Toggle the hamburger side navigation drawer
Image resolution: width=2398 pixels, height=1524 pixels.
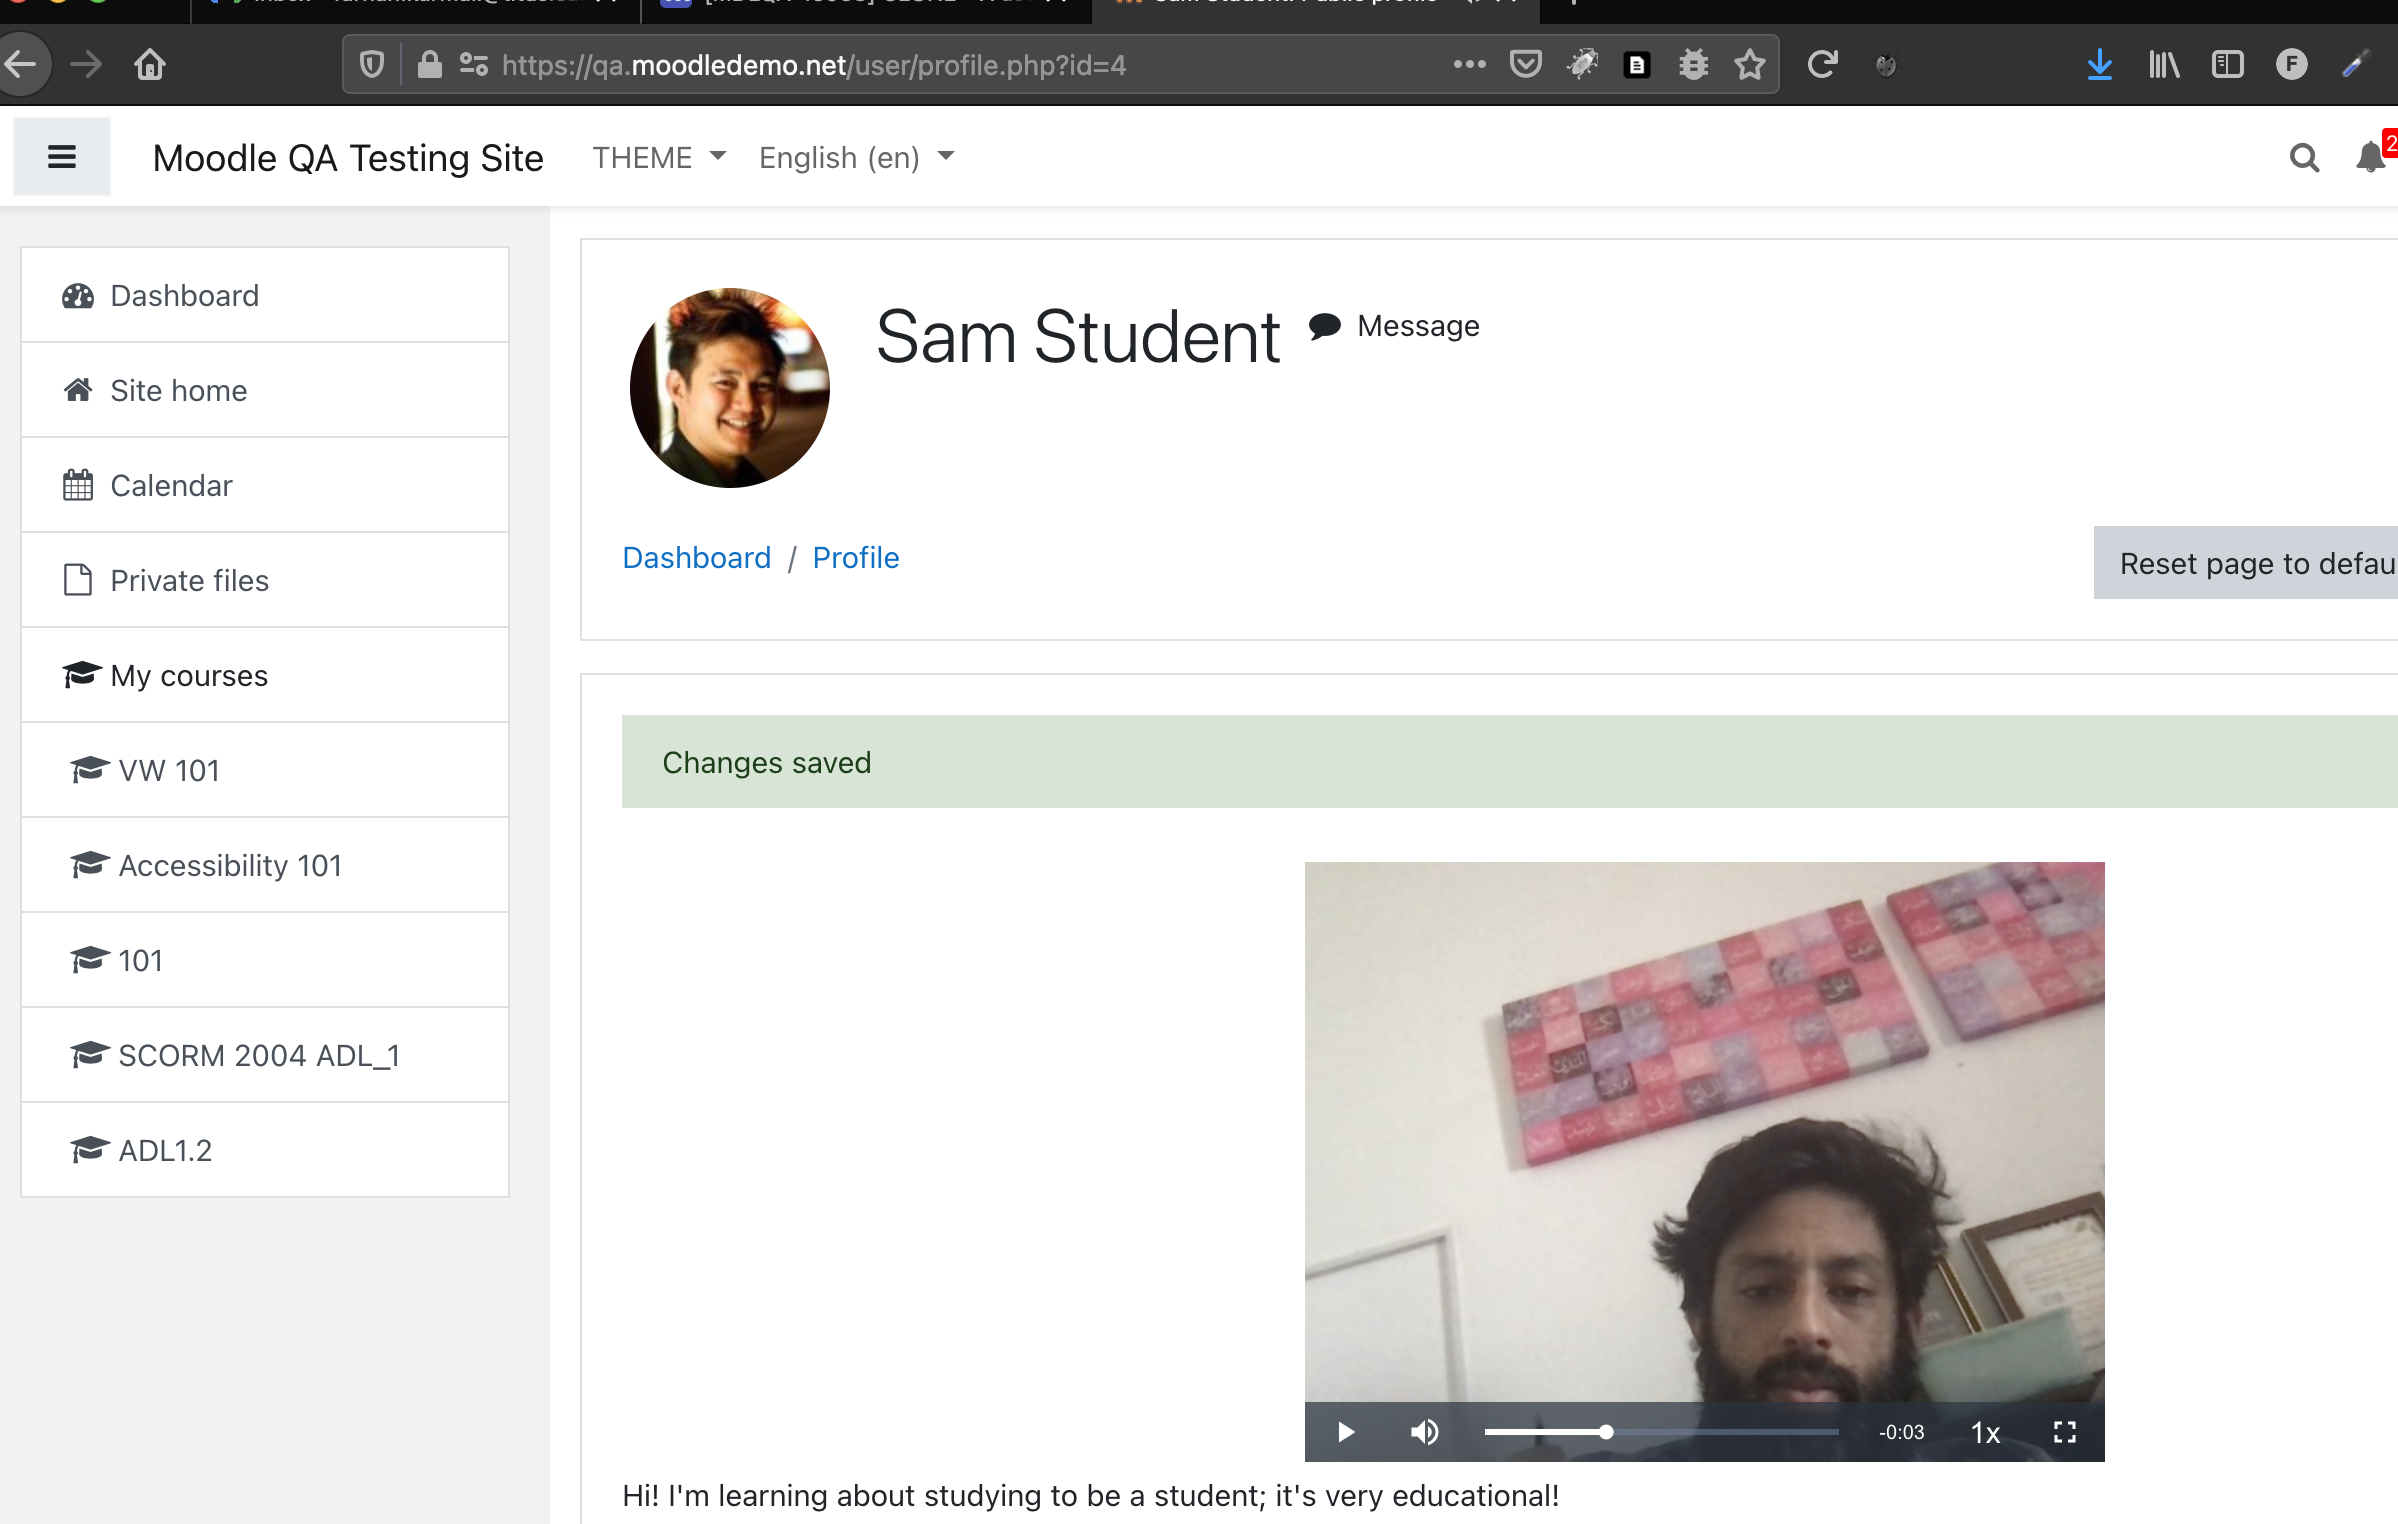click(x=62, y=157)
